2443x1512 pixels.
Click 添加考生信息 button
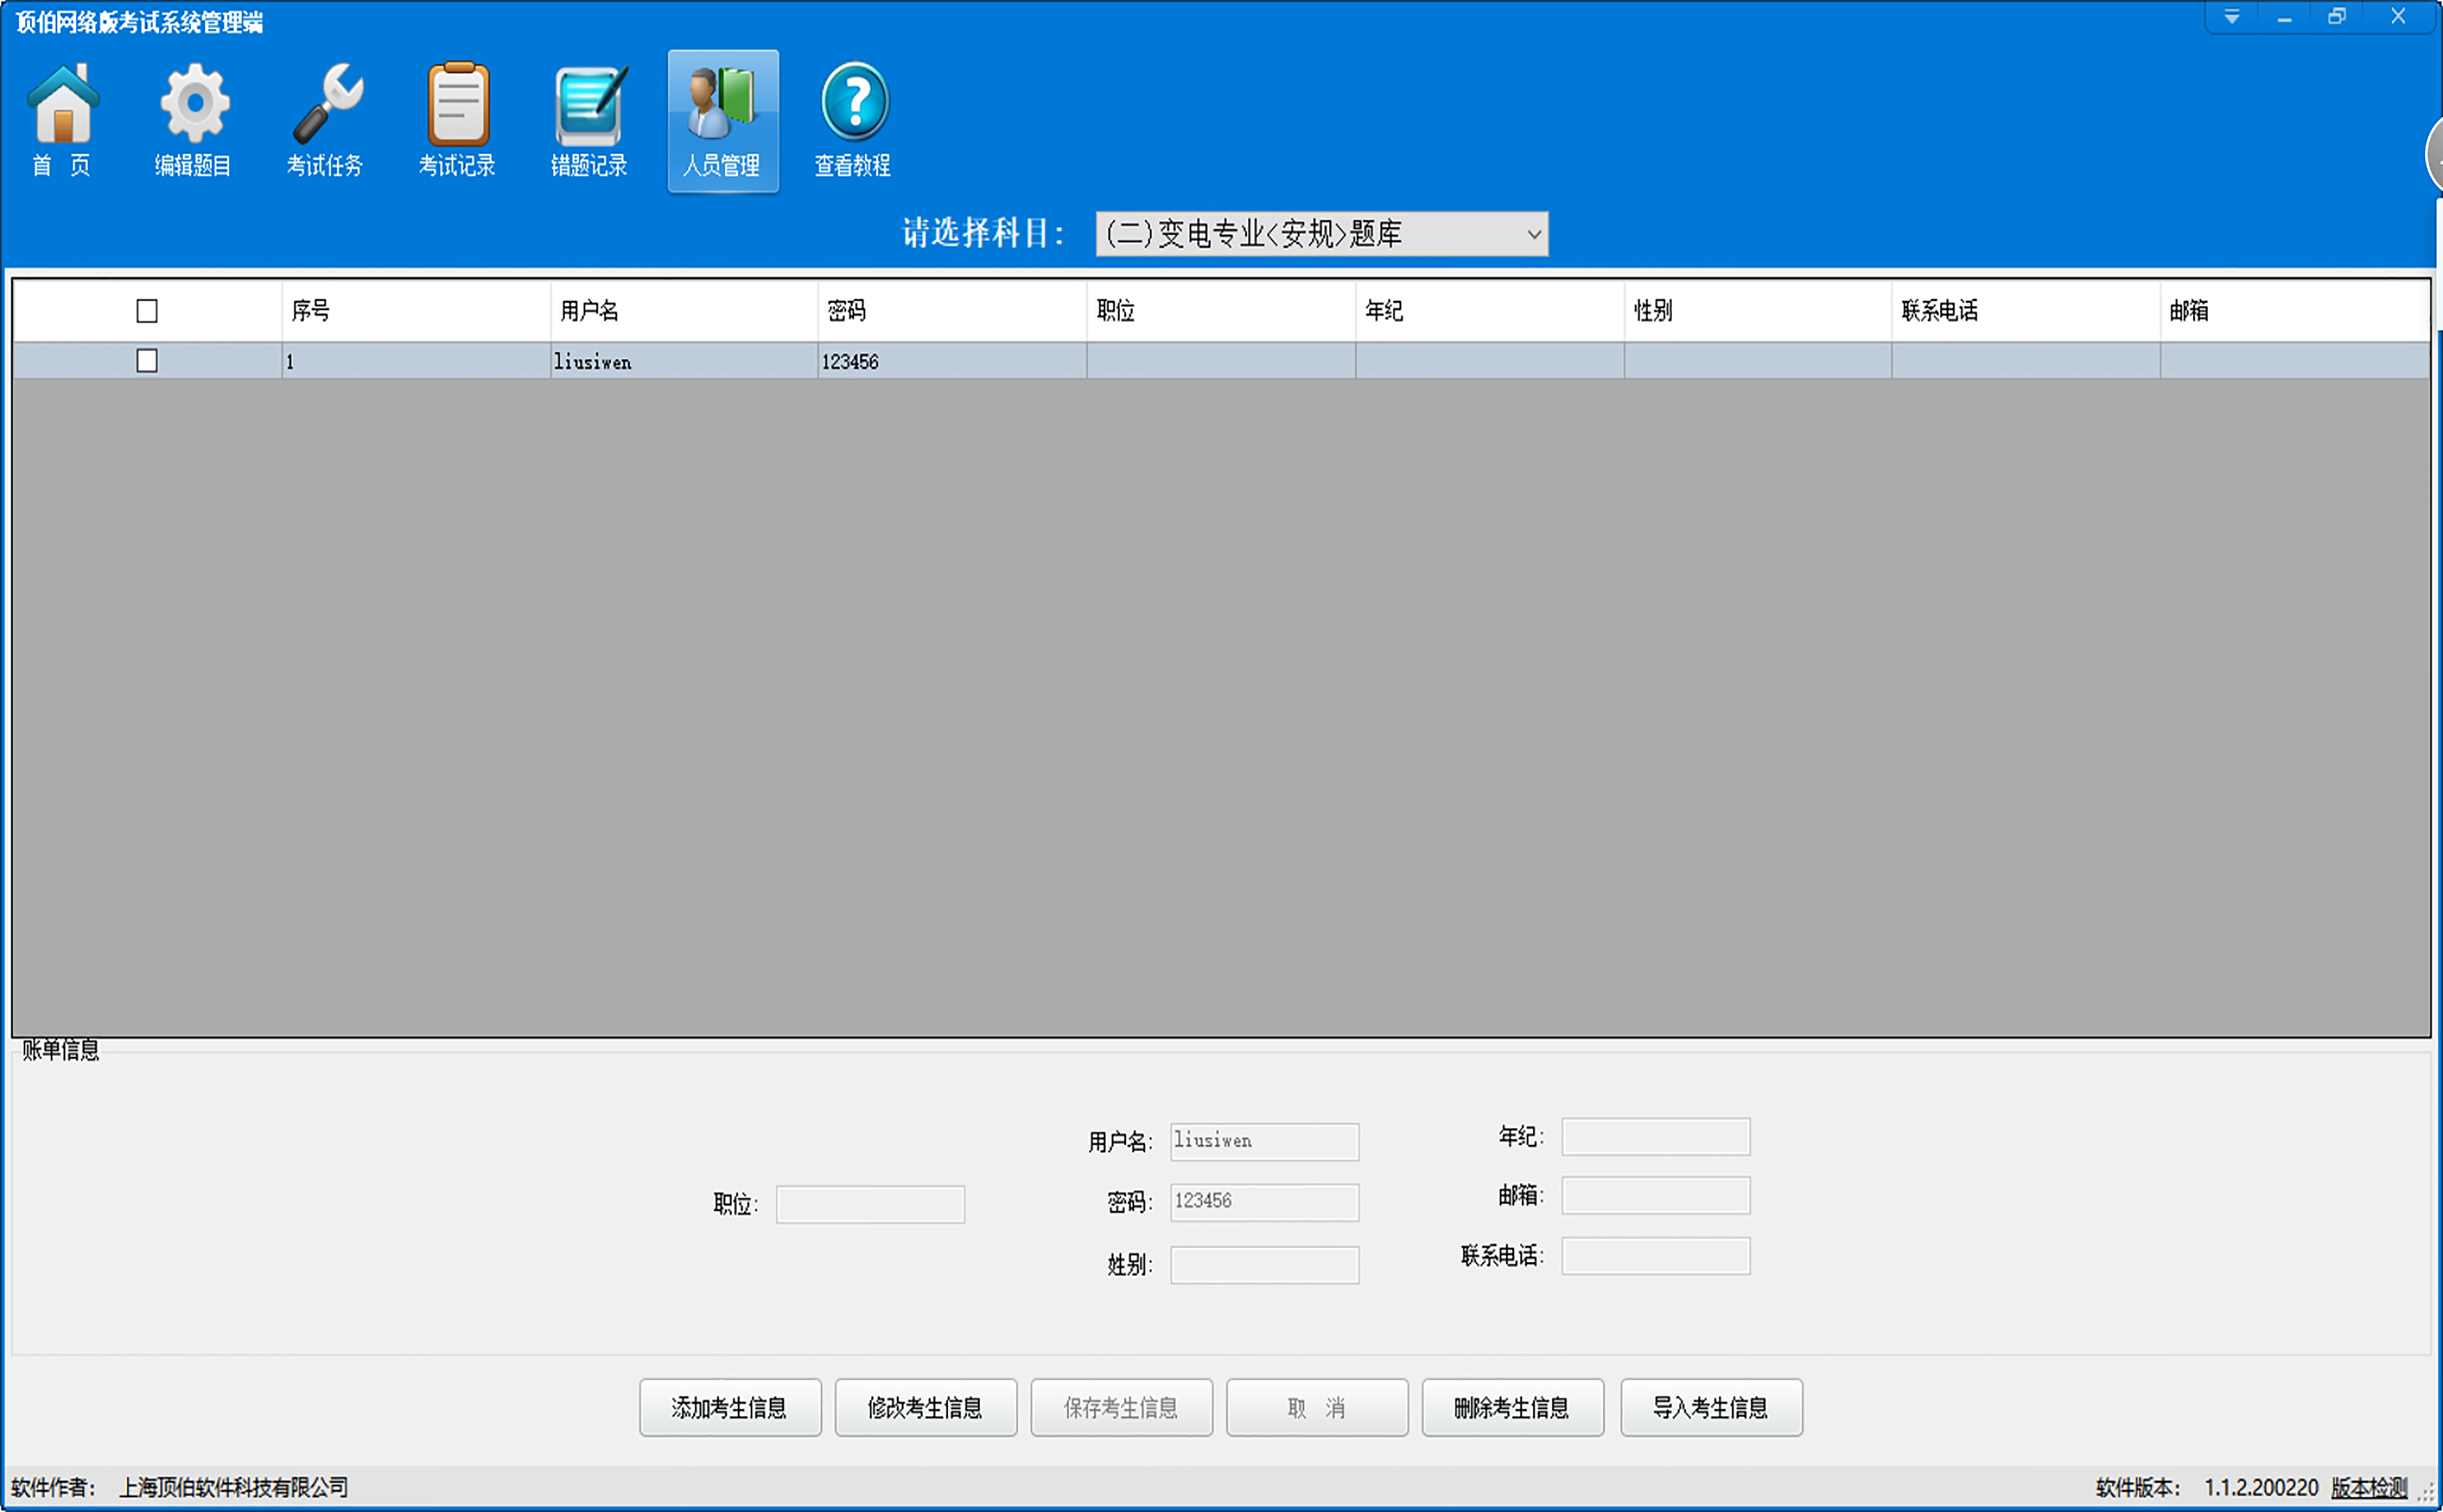point(729,1408)
